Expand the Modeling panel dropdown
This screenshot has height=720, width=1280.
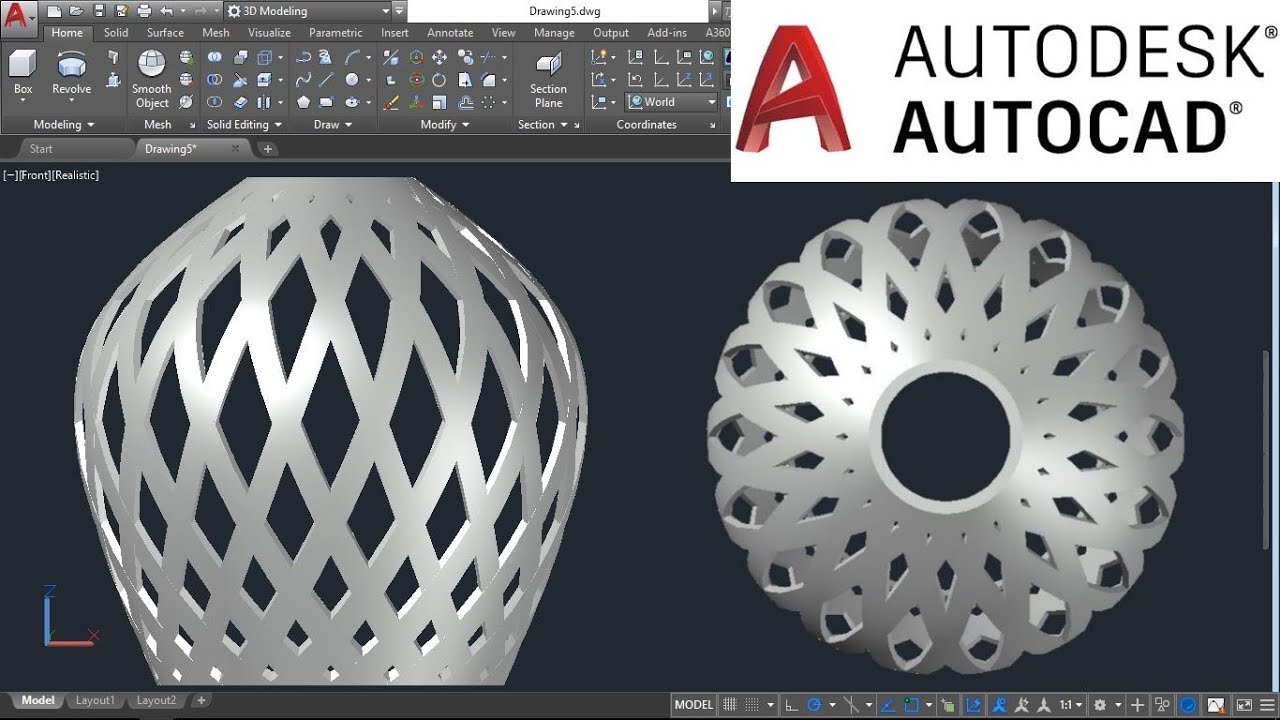tap(64, 125)
